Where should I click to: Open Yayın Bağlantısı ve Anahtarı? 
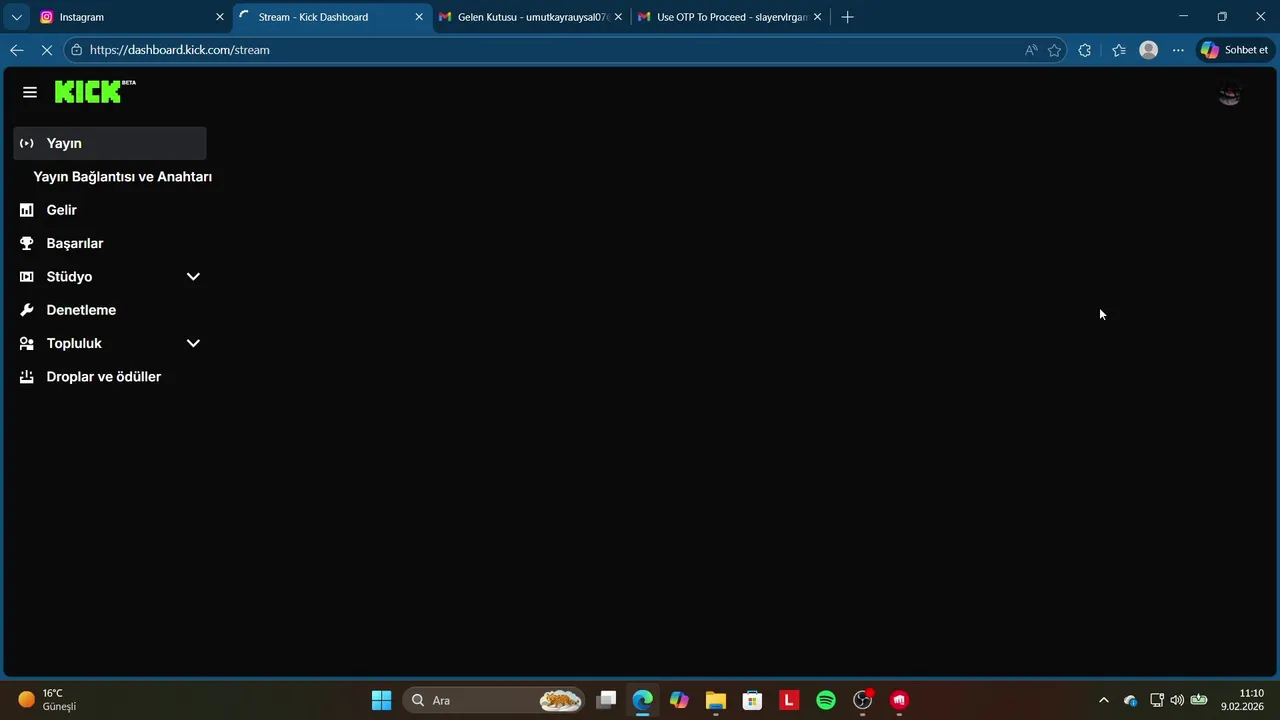pos(123,177)
